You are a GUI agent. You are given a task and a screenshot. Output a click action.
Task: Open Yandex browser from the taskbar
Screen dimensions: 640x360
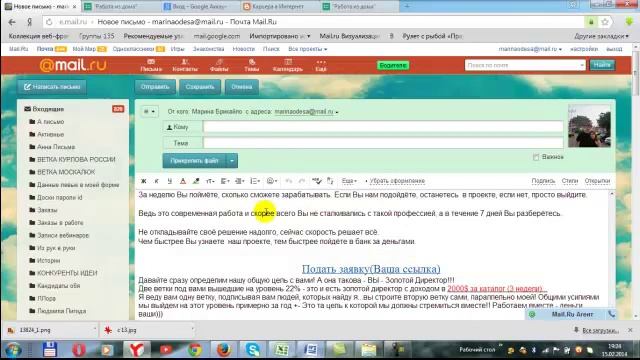tap(136, 350)
